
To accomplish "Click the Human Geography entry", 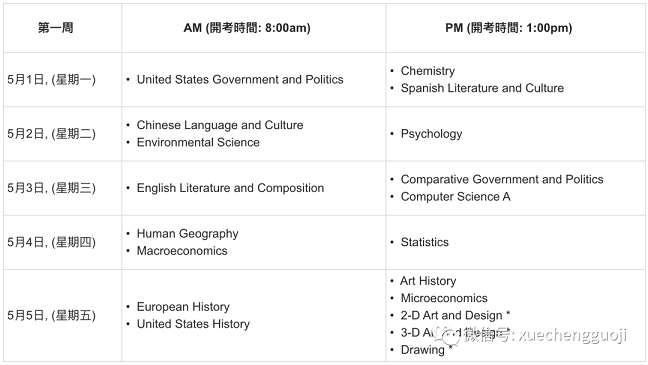I will [x=187, y=234].
